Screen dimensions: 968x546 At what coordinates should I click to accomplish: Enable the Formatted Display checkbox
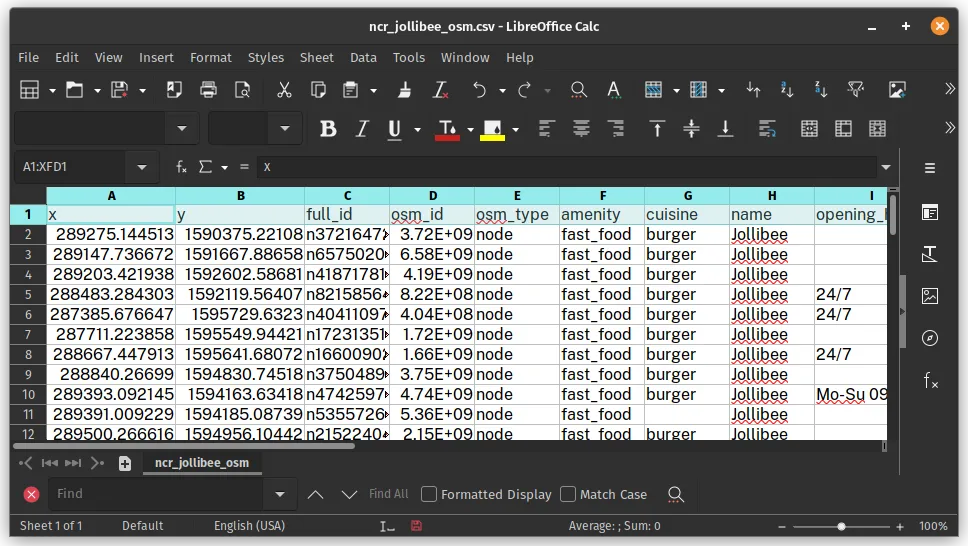(429, 494)
